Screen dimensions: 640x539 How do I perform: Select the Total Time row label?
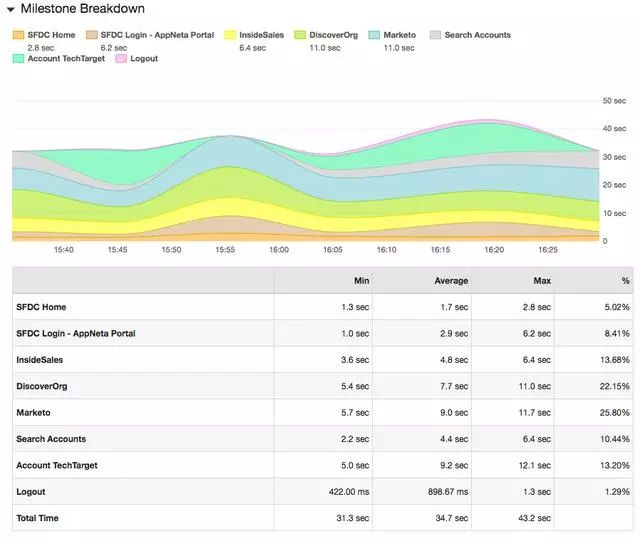point(37,518)
